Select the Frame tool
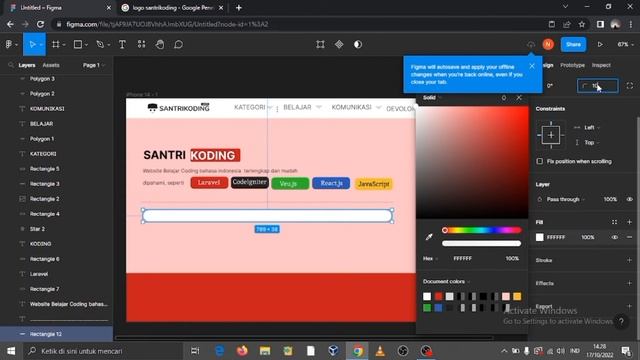The height and width of the screenshot is (360, 640). 56,44
